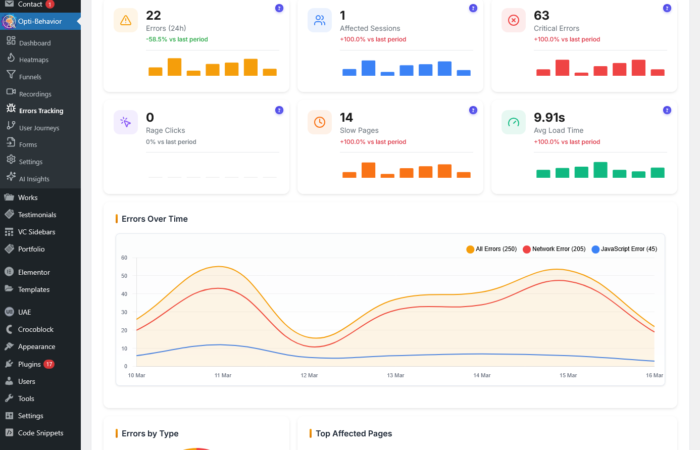Select Dashboard in Opti-Behavior submenu
Viewport: 700px width, 450px height.
(x=34, y=43)
